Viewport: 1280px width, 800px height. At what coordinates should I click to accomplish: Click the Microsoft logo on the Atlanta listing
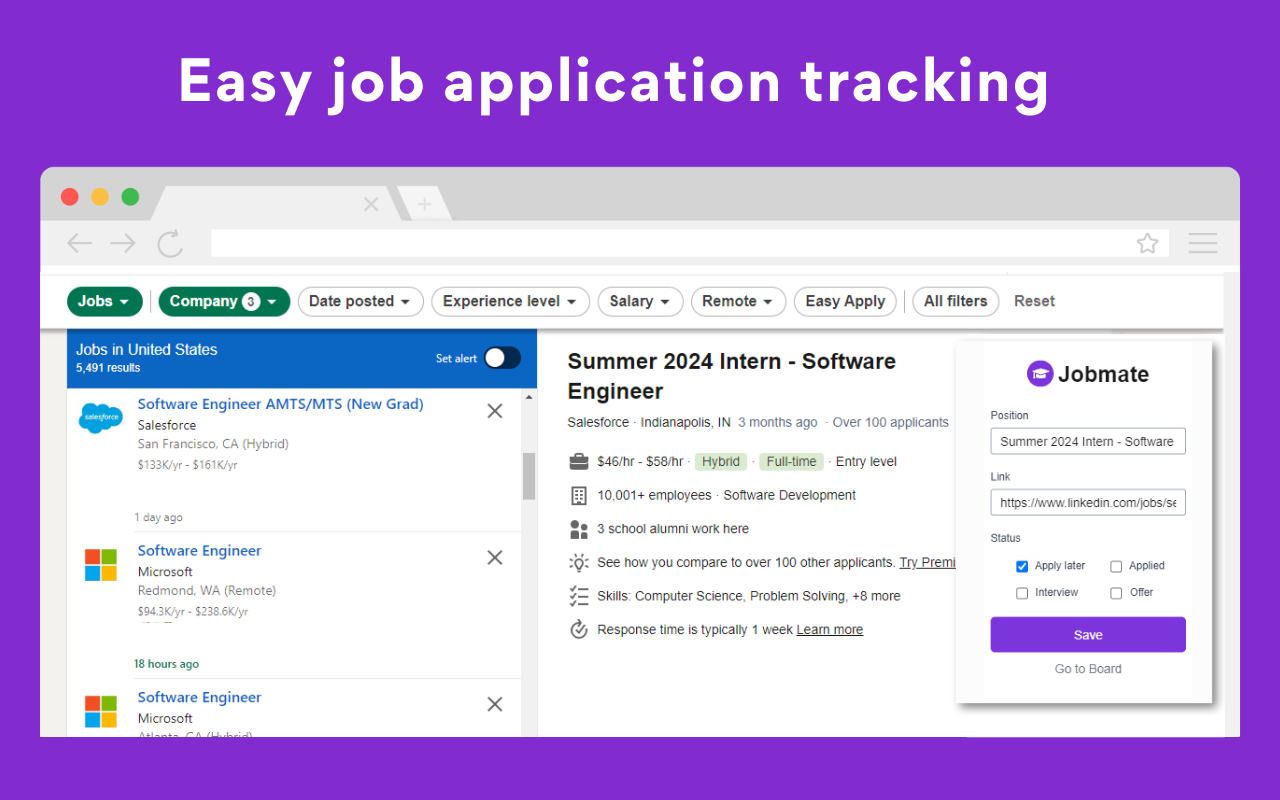click(101, 711)
